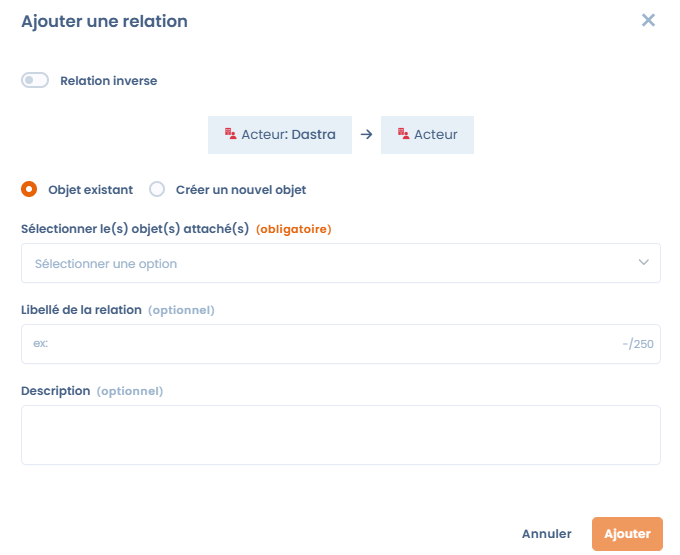Click the Acteur: Dastra chip text
Image resolution: width=680 pixels, height=555 pixels.
click(288, 134)
